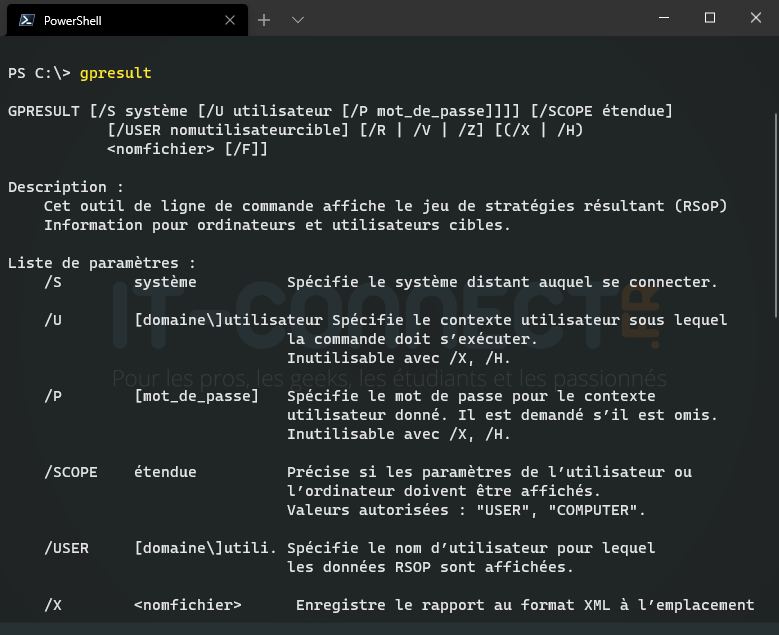This screenshot has width=779, height=635.
Task: Click the /SCOPE parameter in the list
Action: point(71,472)
